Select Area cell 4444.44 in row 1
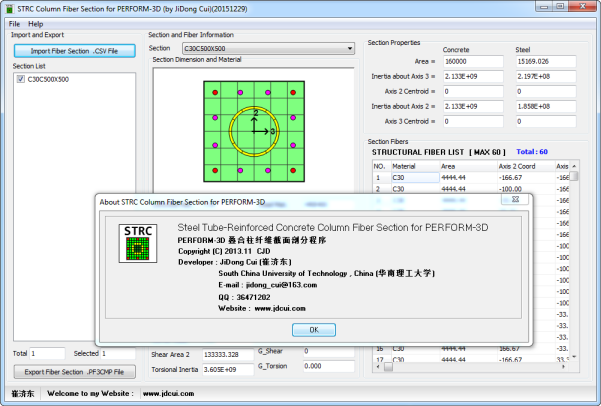 coord(468,178)
